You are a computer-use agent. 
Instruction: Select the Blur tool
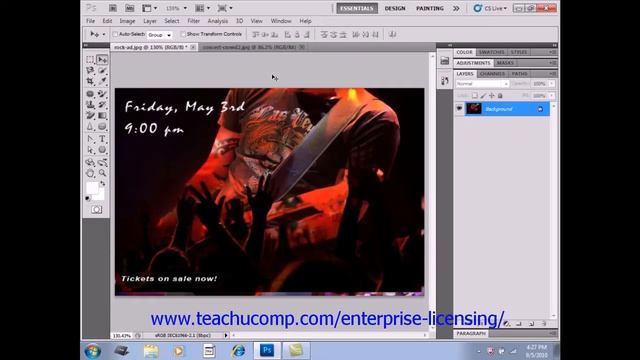pyautogui.click(x=90, y=127)
